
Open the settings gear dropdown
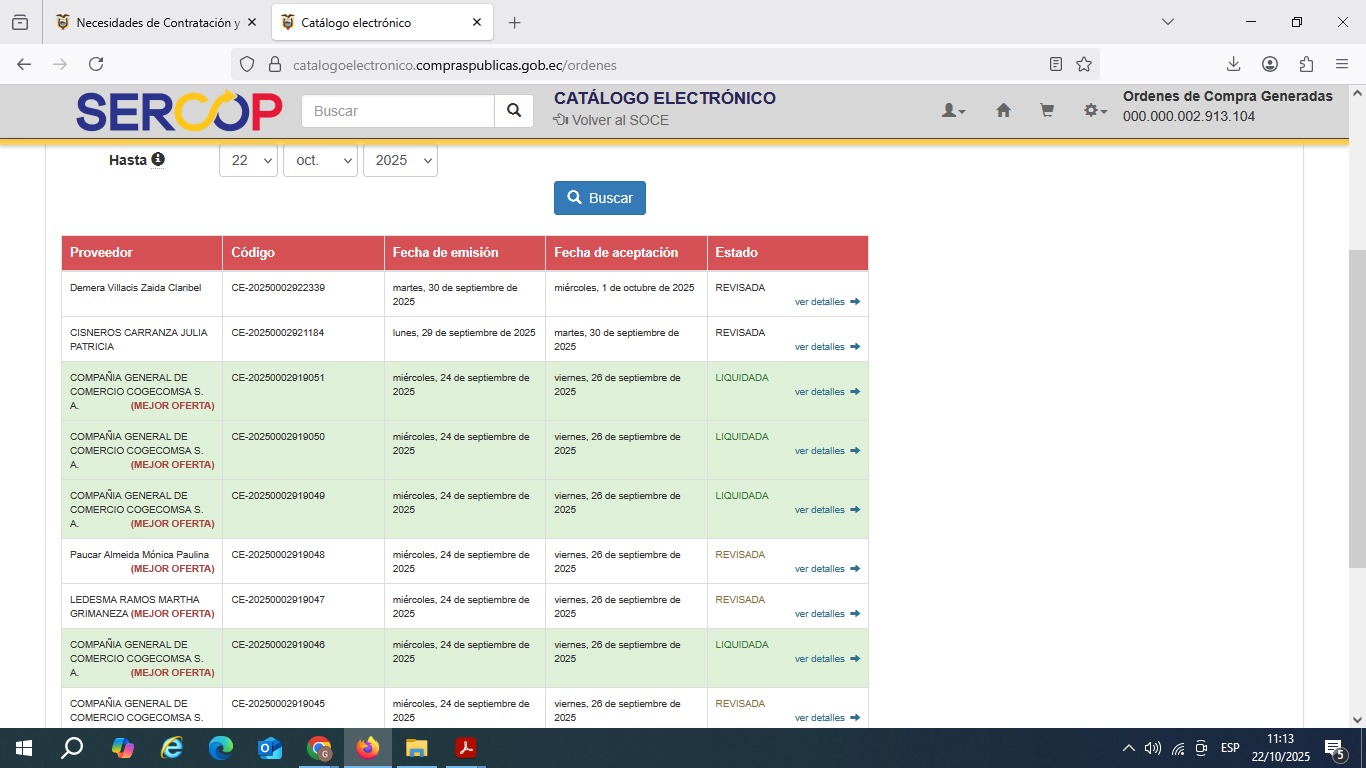pos(1095,111)
